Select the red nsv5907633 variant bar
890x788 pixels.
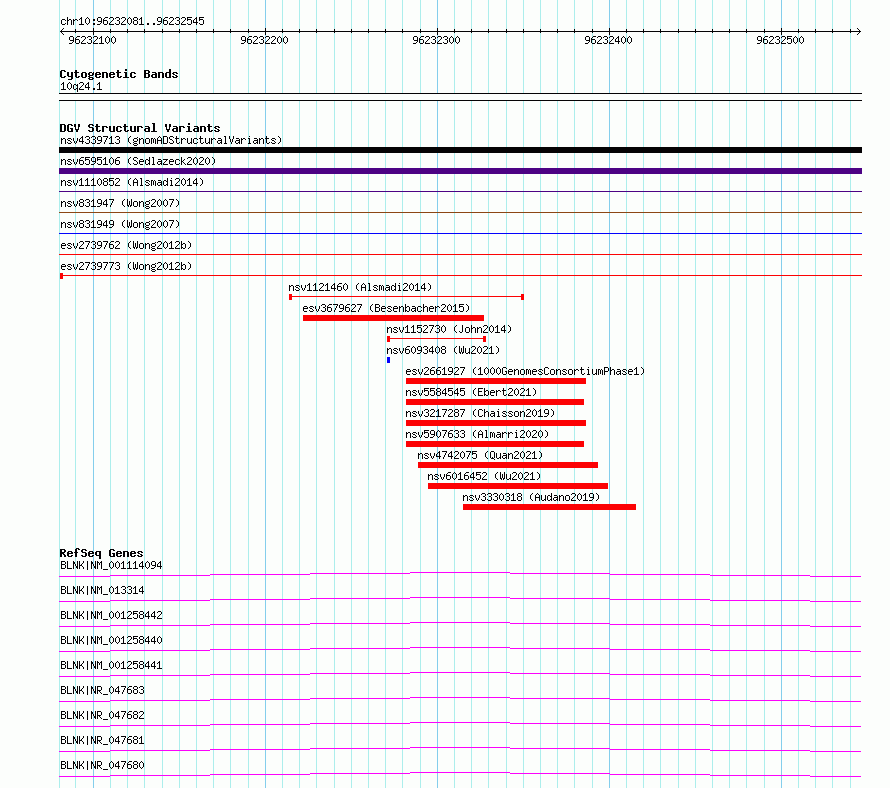pyautogui.click(x=495, y=444)
